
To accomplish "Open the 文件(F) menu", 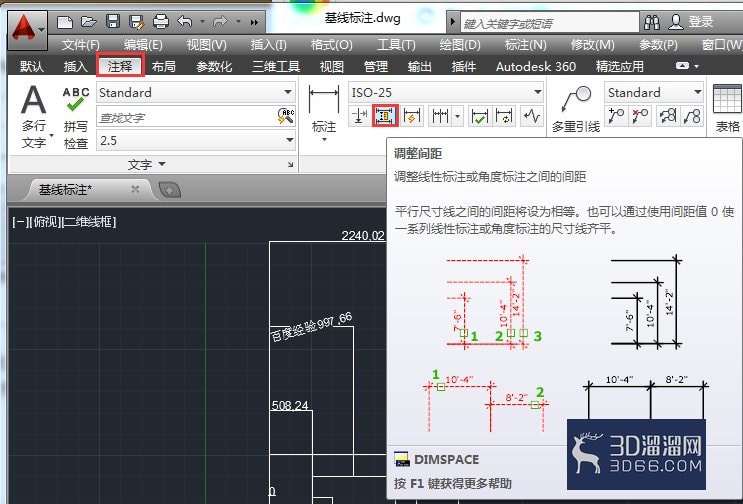I will click(81, 45).
